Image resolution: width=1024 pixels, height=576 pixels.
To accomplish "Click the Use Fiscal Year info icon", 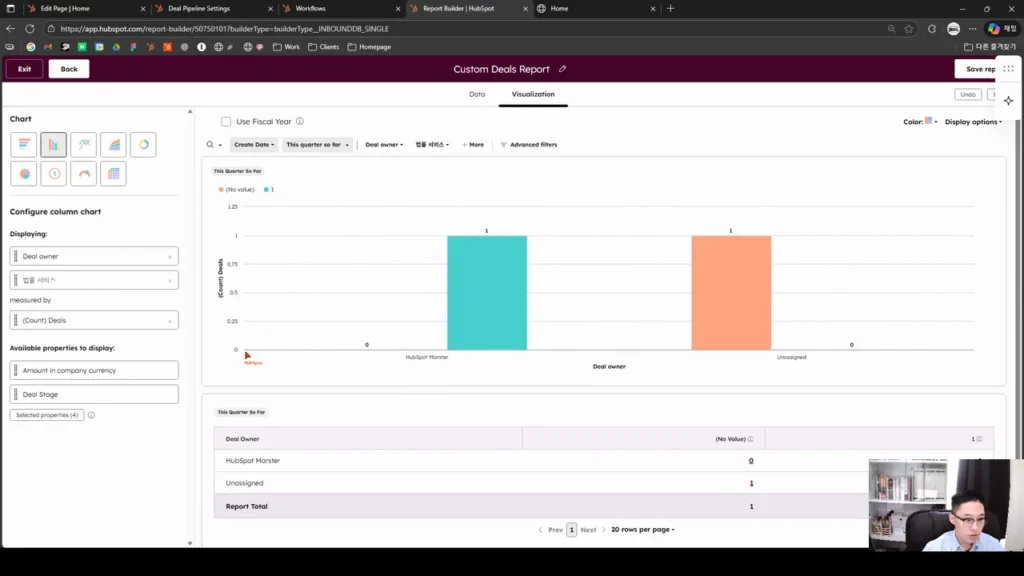I will (300, 121).
